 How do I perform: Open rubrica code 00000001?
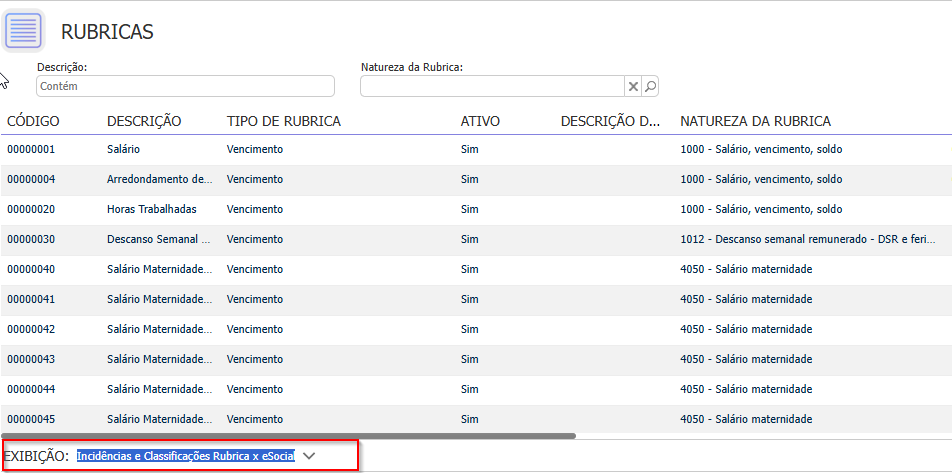point(31,149)
